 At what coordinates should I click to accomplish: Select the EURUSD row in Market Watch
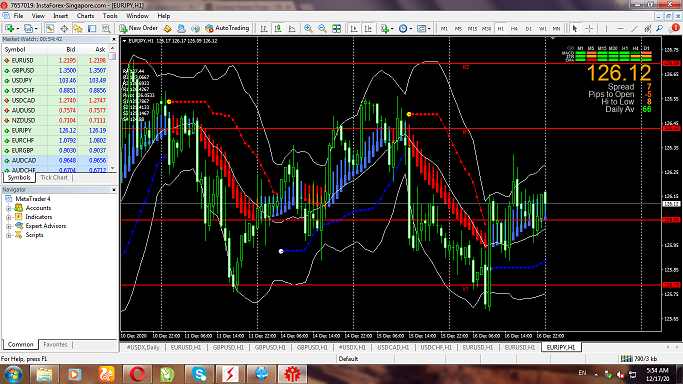55,61
